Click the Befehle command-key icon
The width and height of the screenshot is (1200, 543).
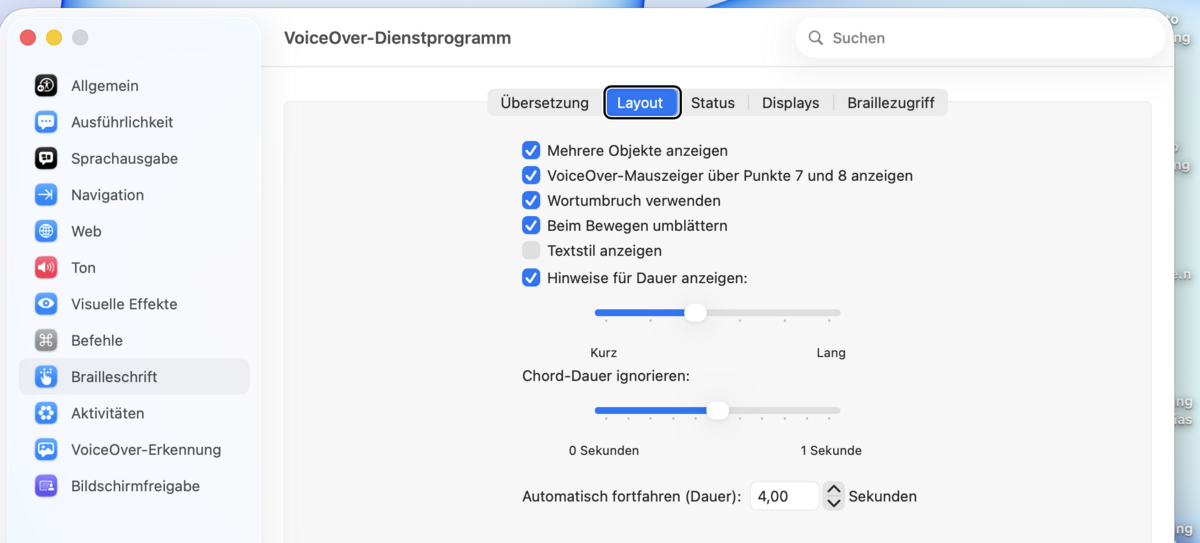tap(46, 340)
